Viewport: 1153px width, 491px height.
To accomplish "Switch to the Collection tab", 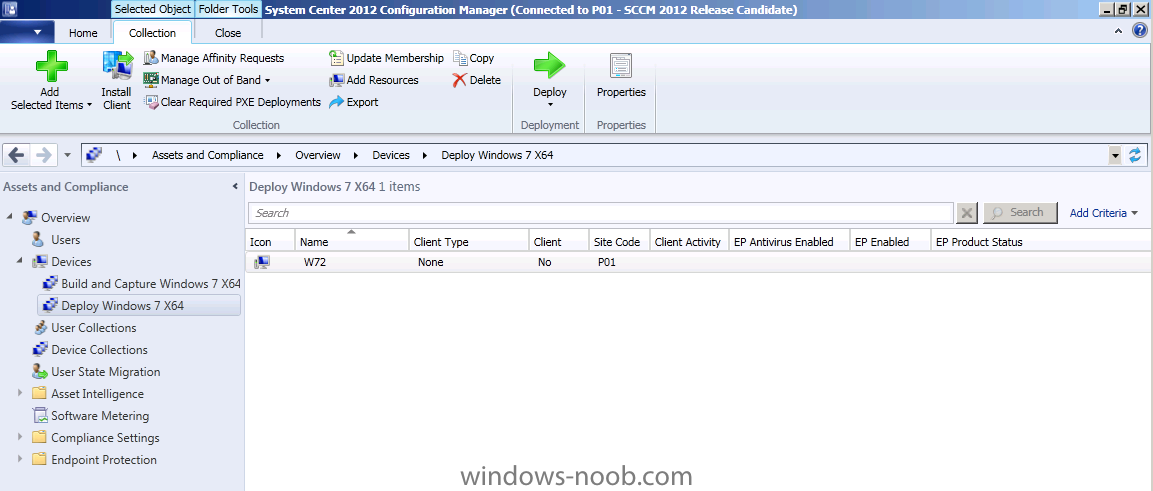I will (x=152, y=33).
